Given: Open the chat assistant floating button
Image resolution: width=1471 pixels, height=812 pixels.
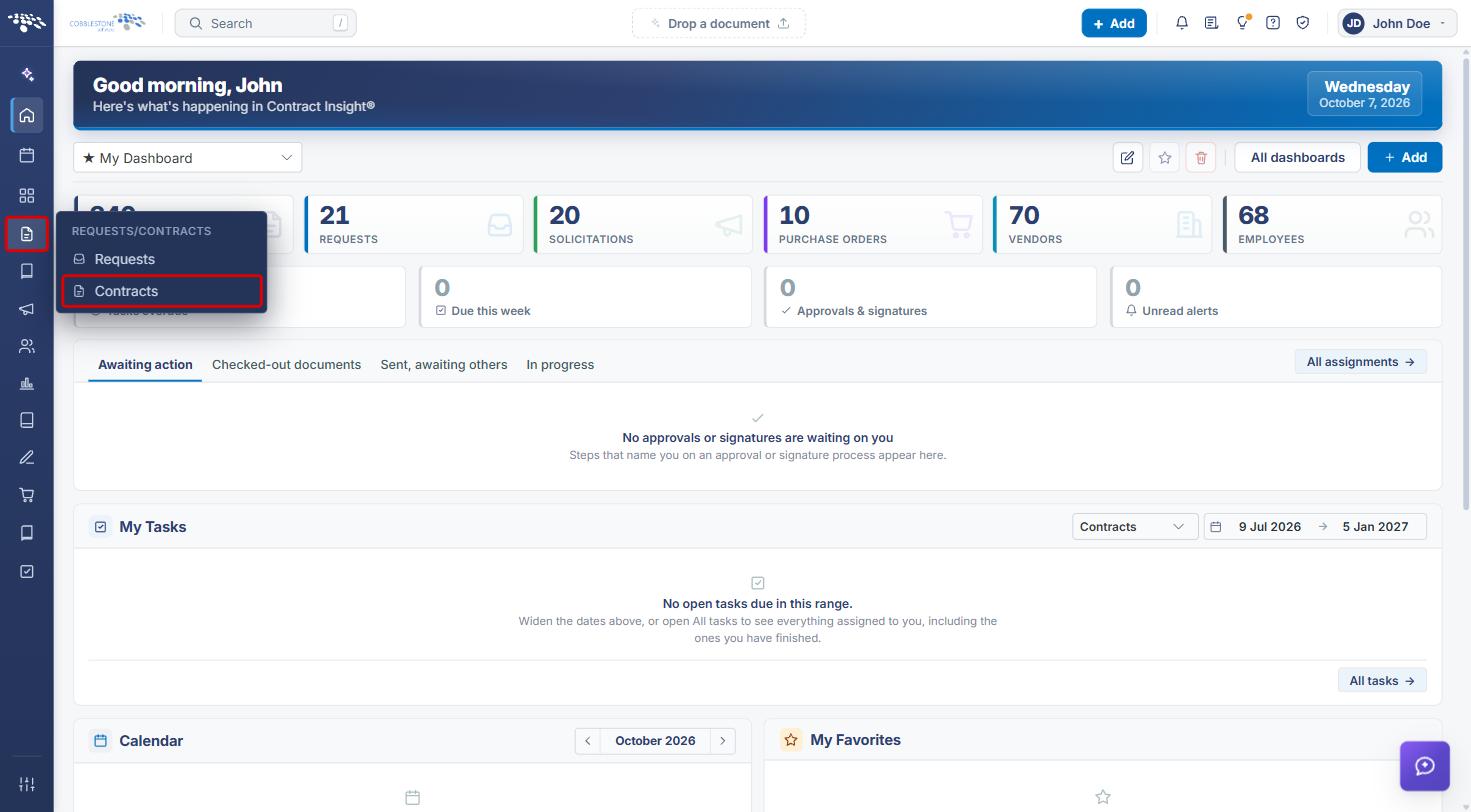Looking at the screenshot, I should (x=1425, y=766).
